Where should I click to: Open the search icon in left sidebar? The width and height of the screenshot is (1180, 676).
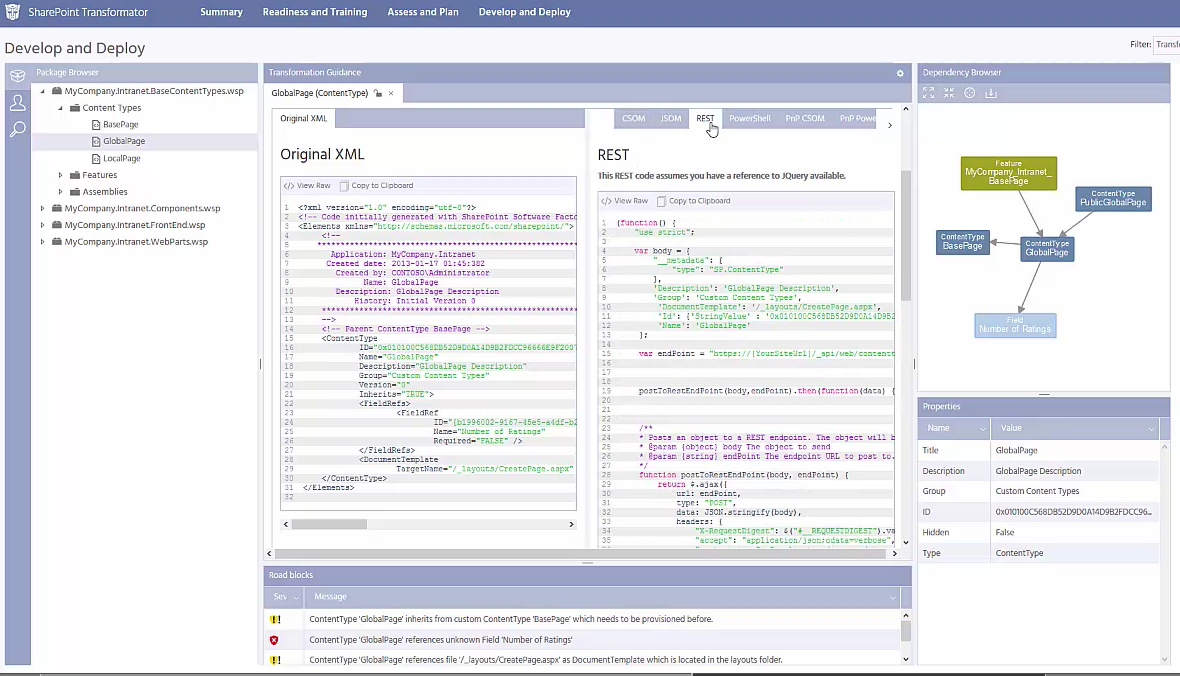coord(18,129)
